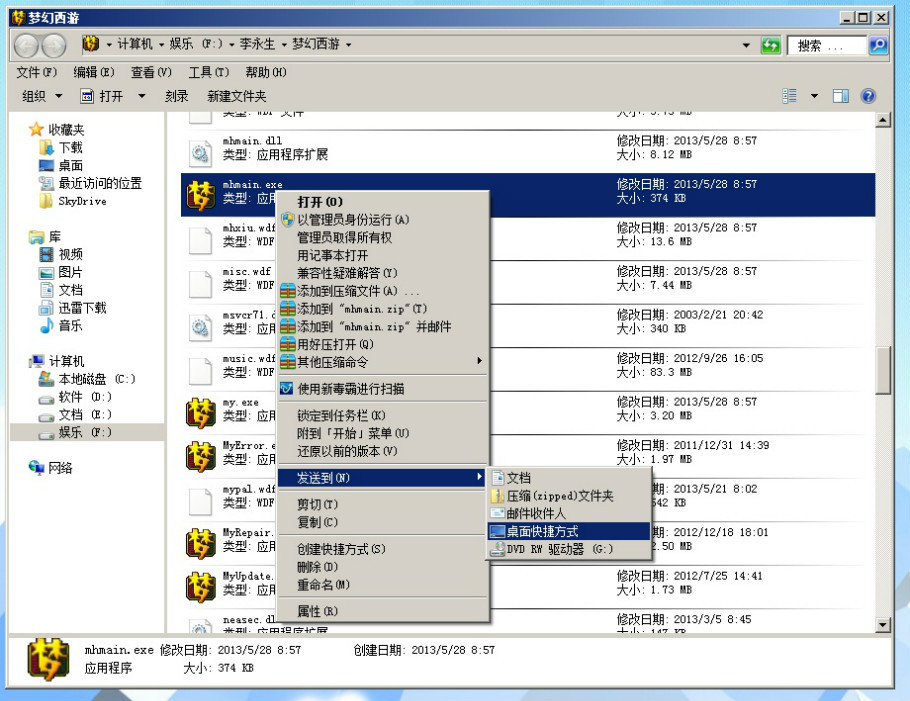The height and width of the screenshot is (701, 910).
Task: Select 音乐 library in sidebar
Action: pos(61,326)
